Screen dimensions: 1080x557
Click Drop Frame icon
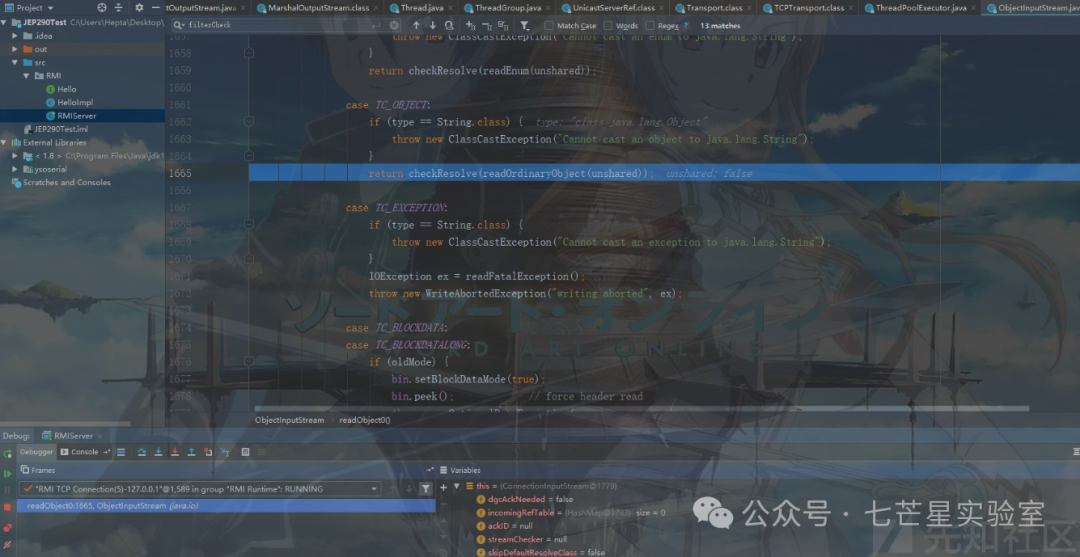pyautogui.click(x=207, y=452)
